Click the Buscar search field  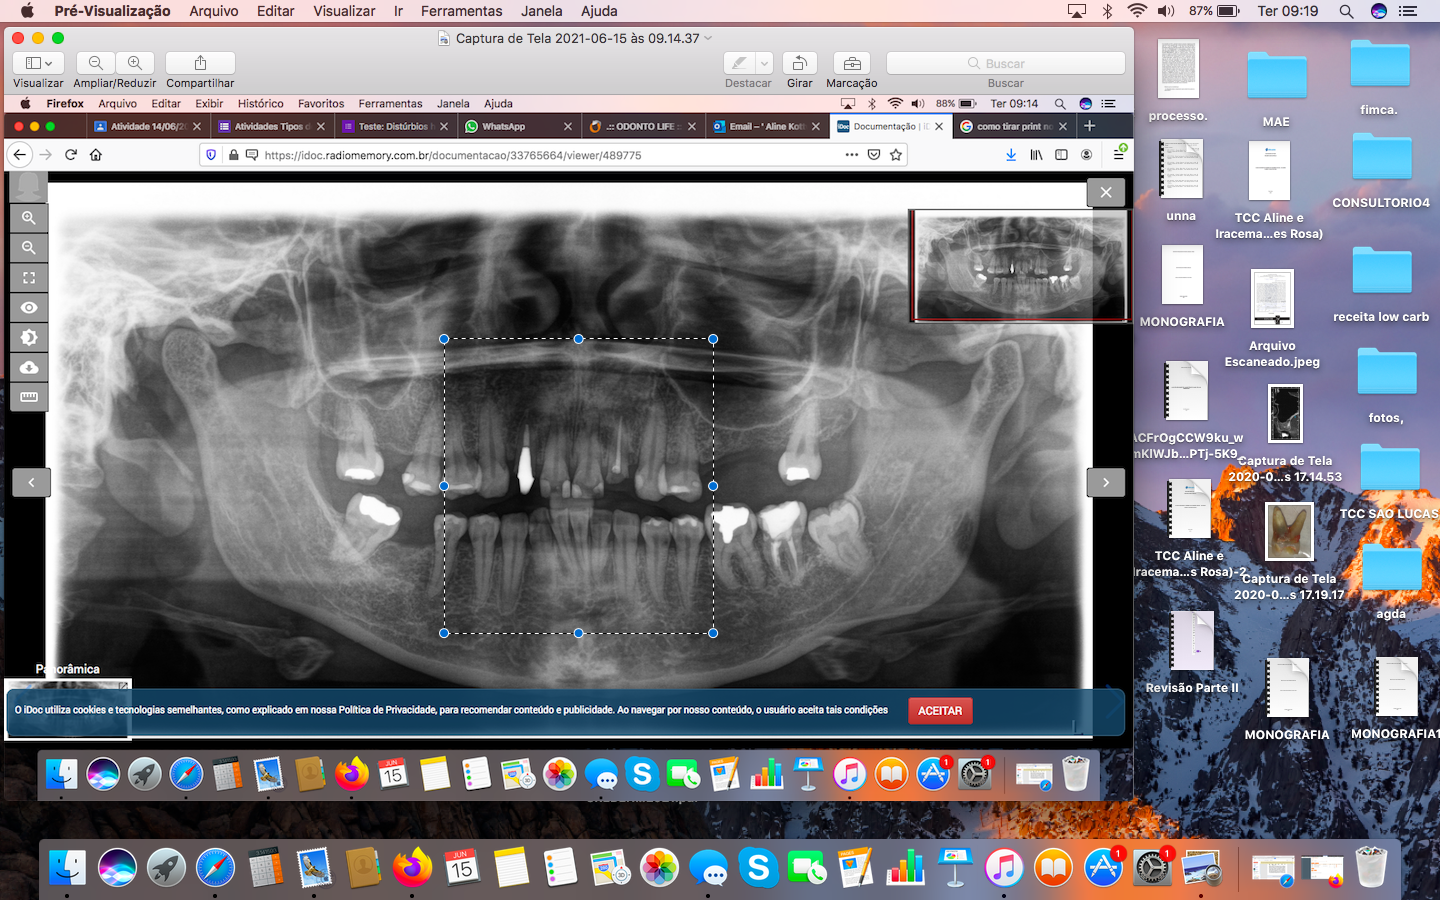(x=1005, y=63)
